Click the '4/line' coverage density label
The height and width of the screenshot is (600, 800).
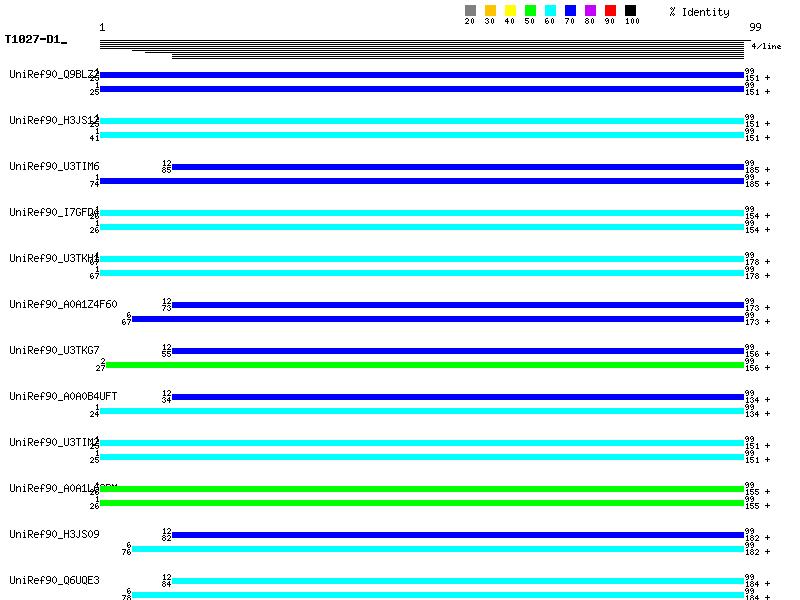pos(766,46)
